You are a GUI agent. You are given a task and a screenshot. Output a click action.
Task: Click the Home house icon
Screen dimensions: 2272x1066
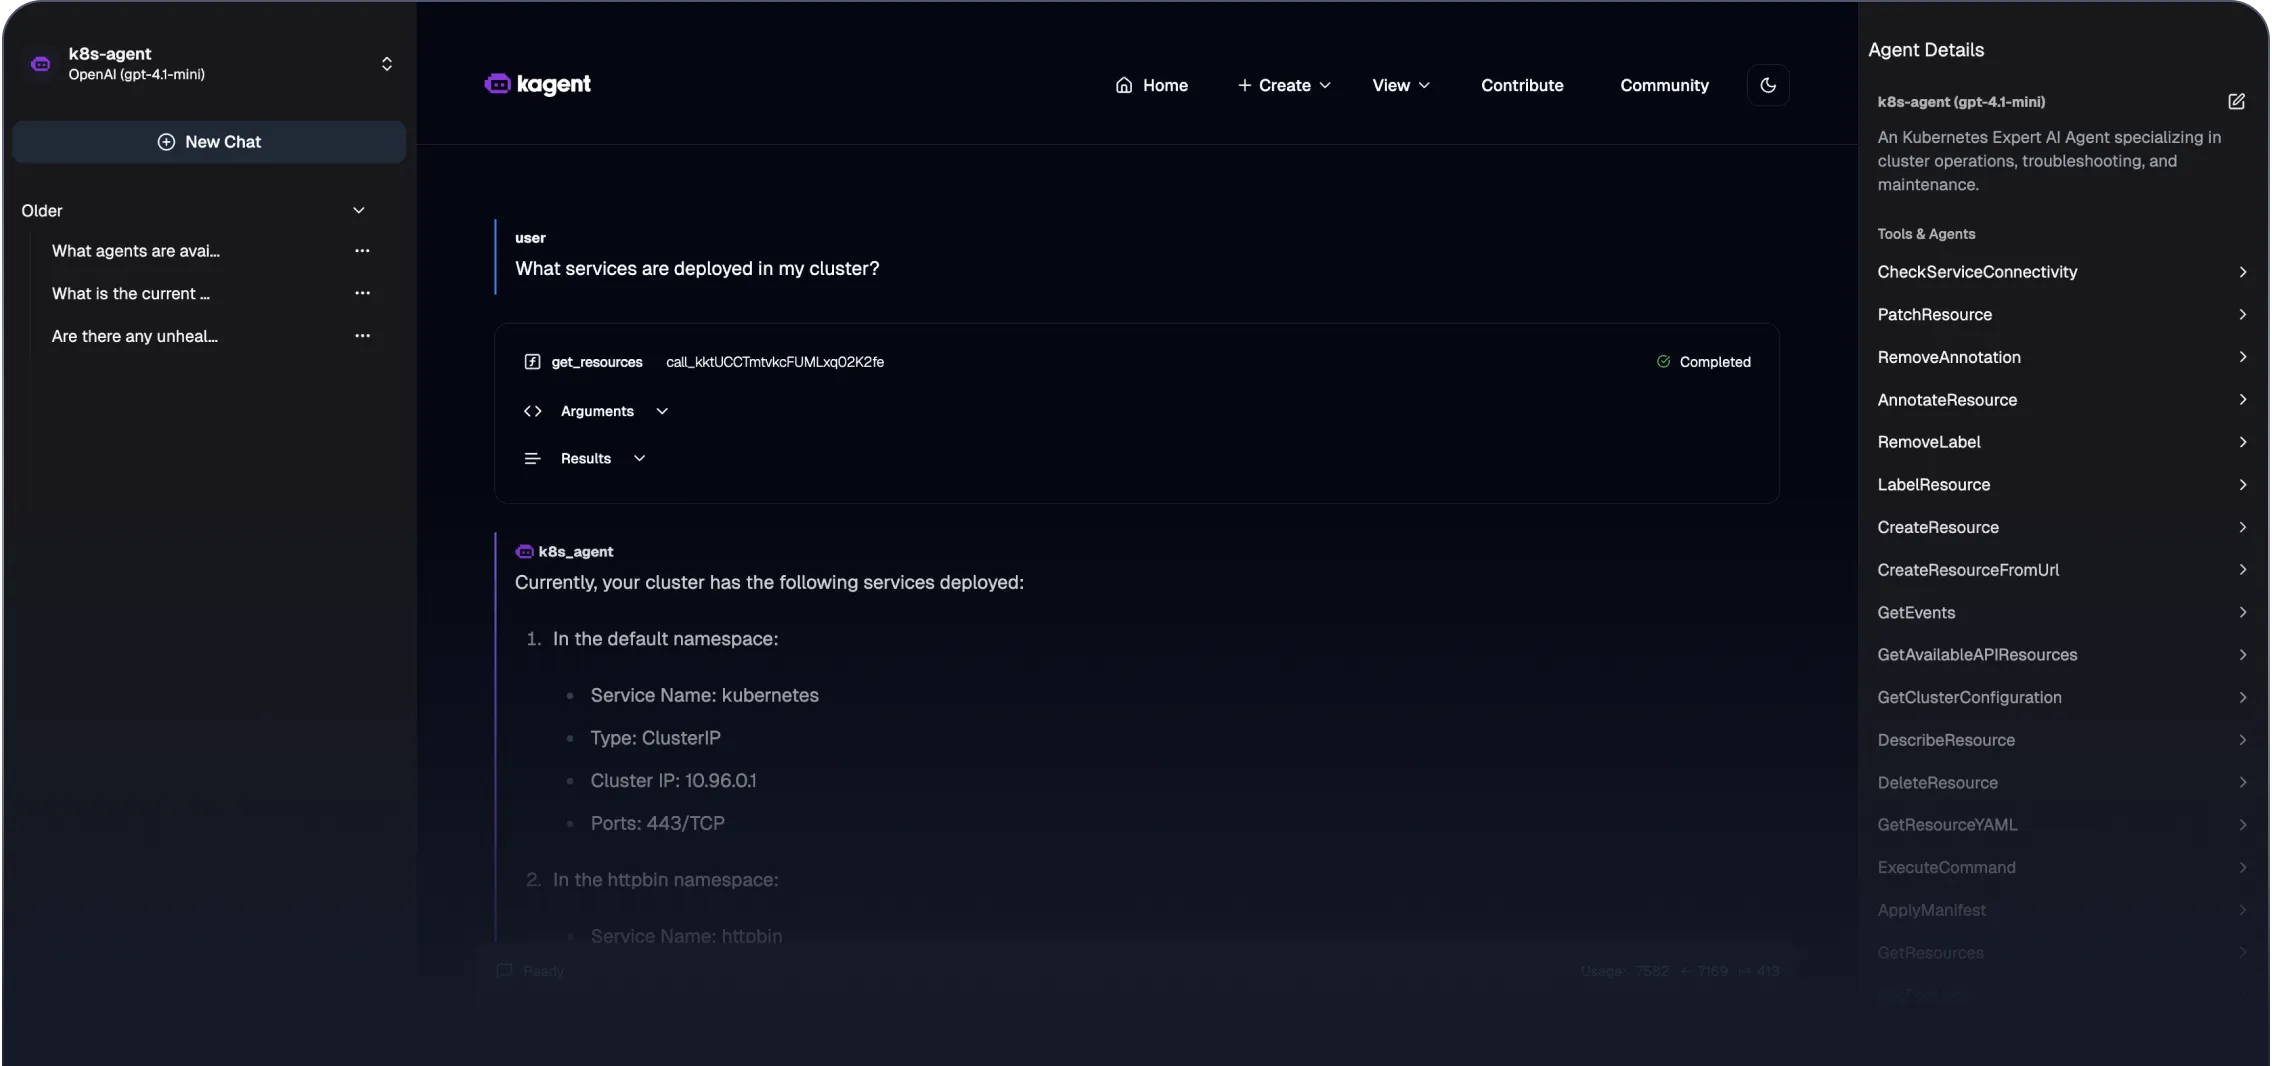coord(1124,85)
